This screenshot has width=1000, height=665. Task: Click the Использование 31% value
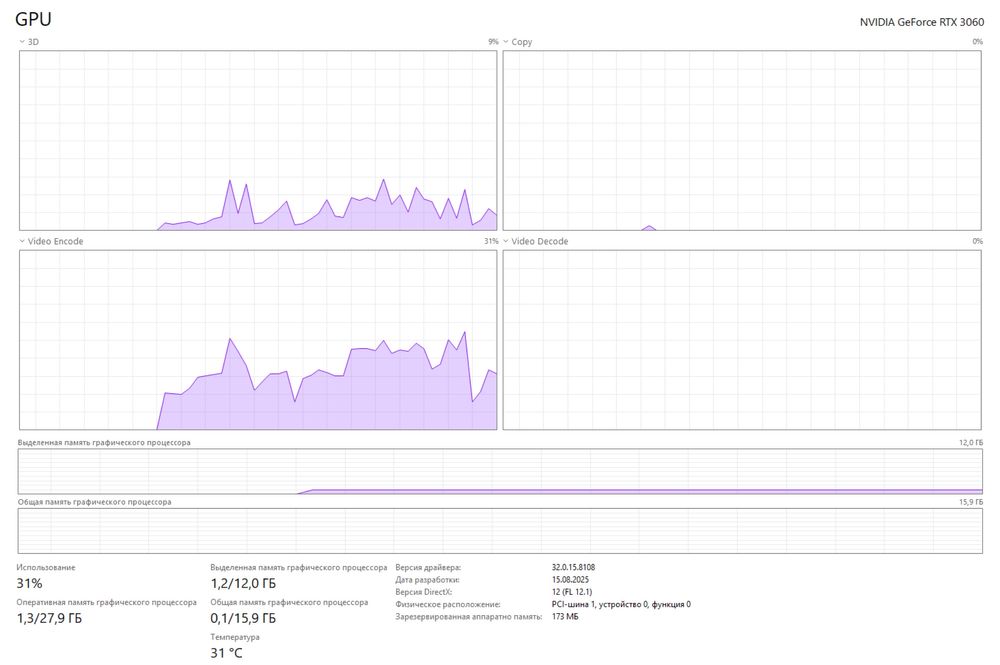(x=29, y=583)
